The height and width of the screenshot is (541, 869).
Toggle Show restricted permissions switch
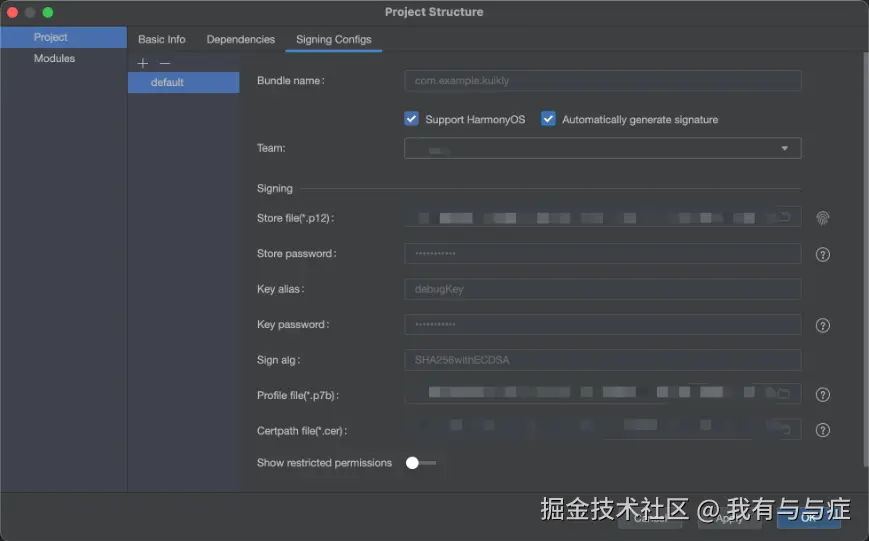coord(420,463)
